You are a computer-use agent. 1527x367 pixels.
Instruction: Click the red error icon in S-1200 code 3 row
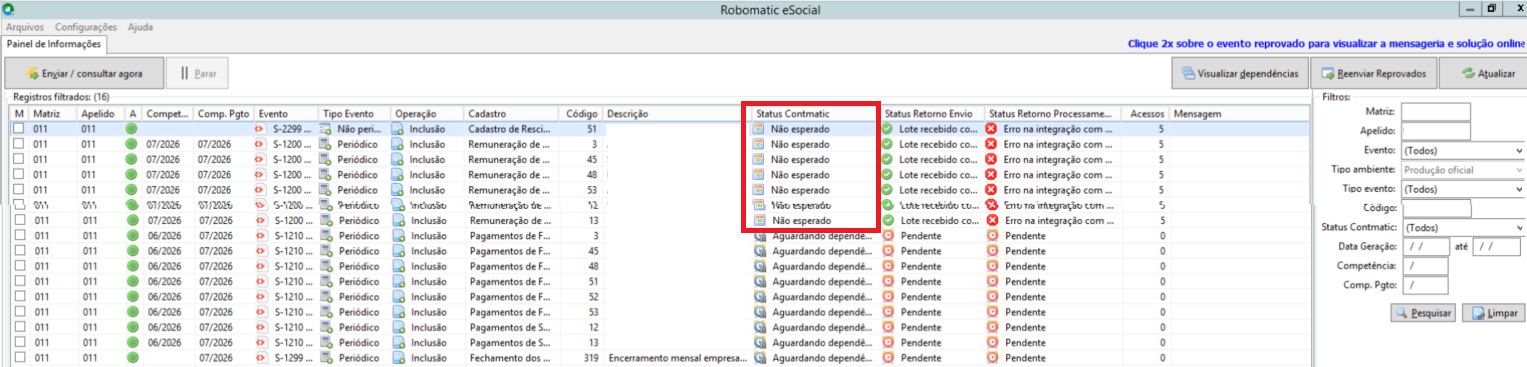992,144
